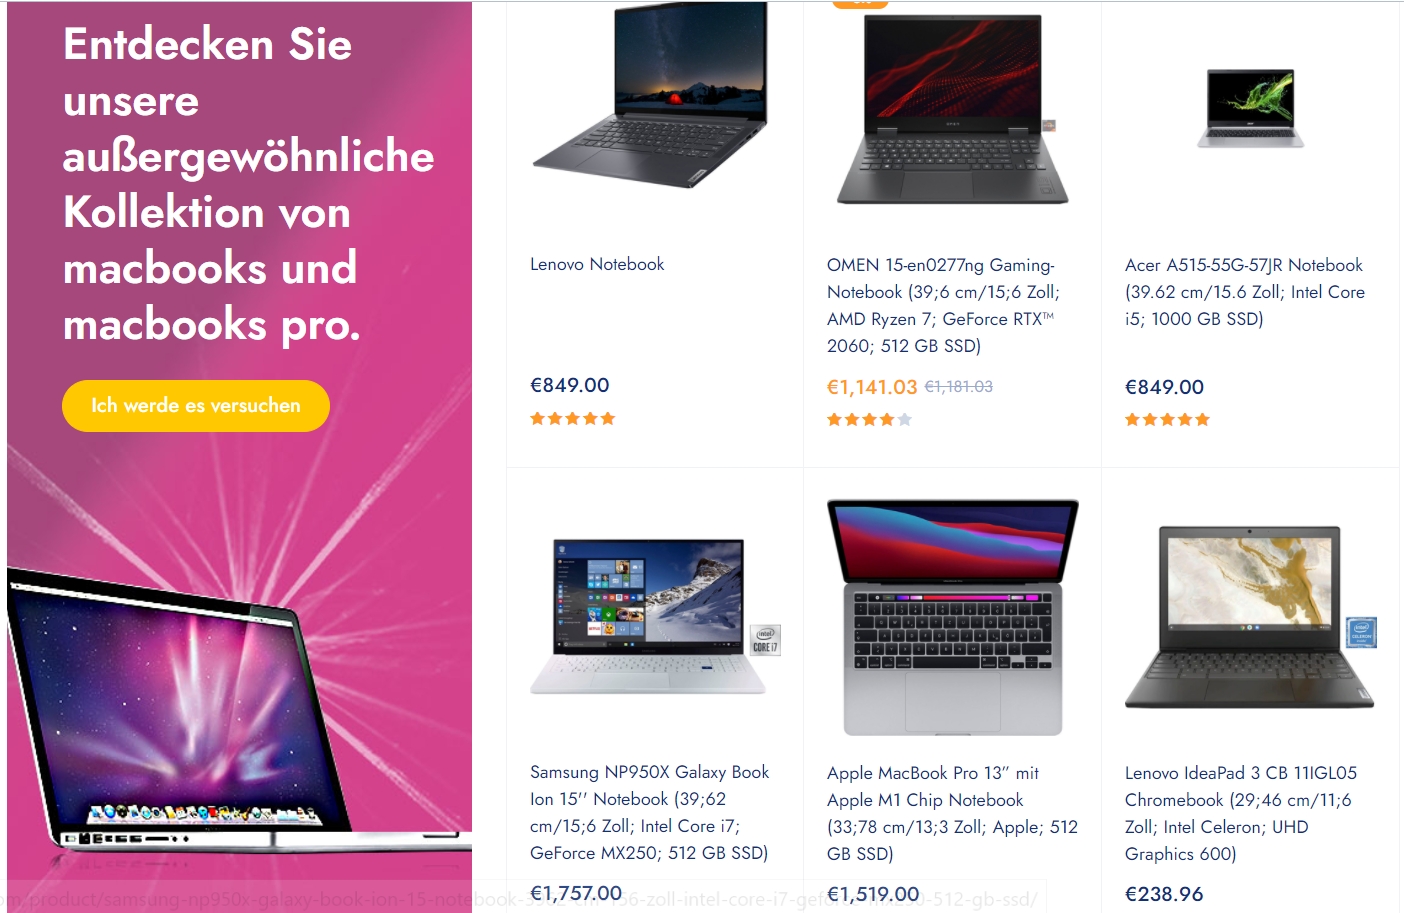Click the four-star rating under OMEN notebook
Image resolution: width=1404 pixels, height=913 pixels.
(x=869, y=420)
